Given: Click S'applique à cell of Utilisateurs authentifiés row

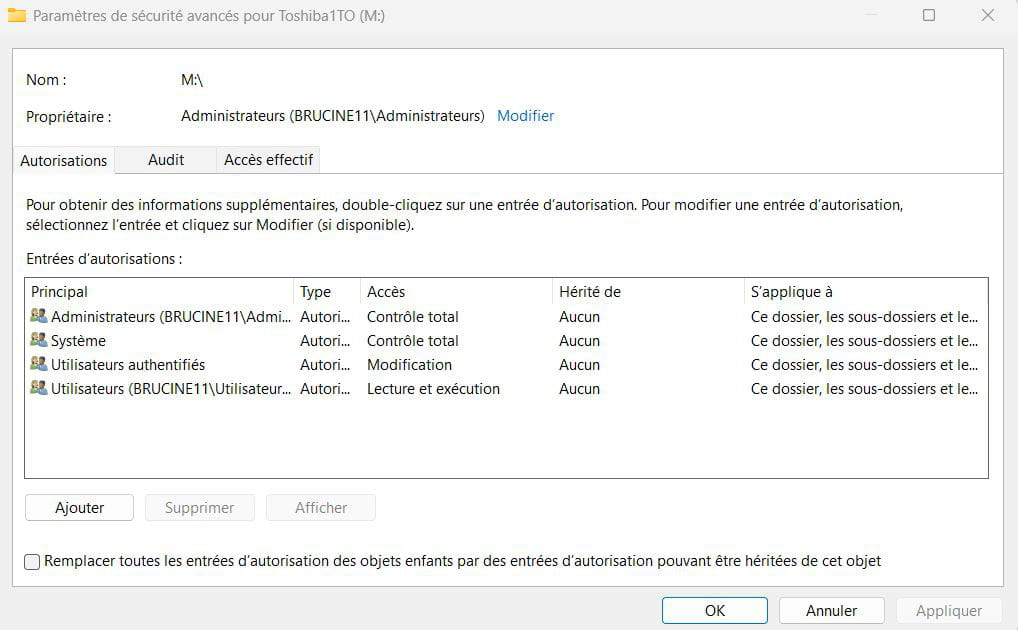Looking at the screenshot, I should (864, 364).
